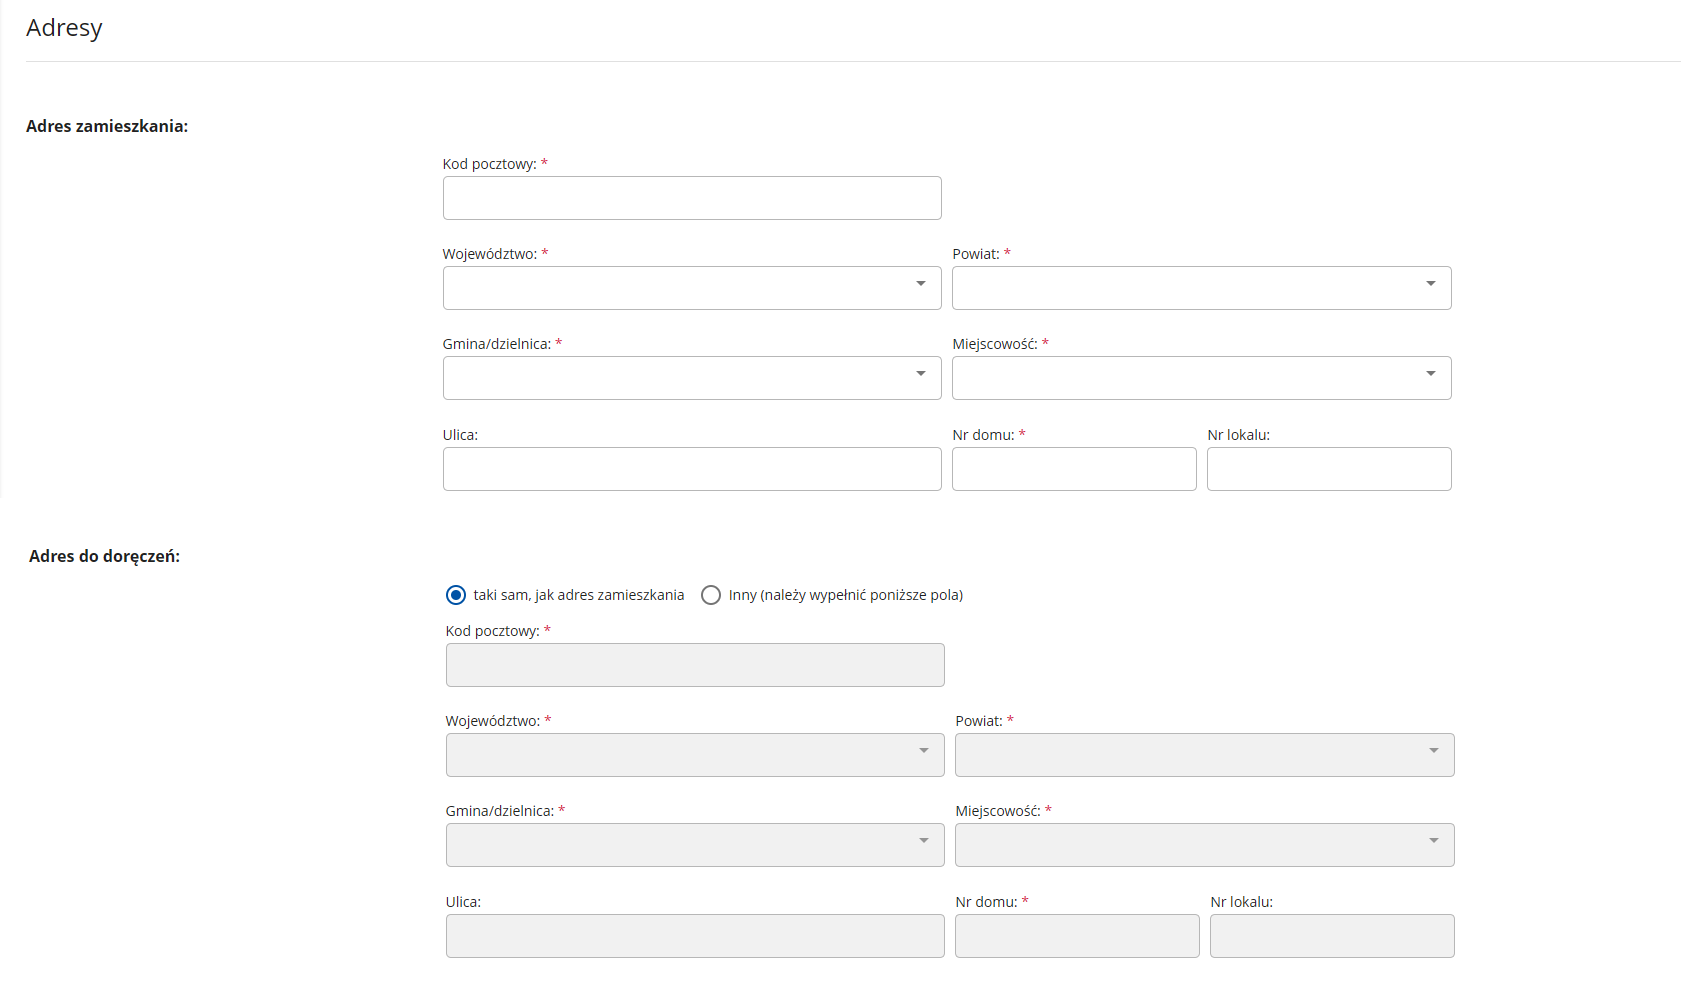The width and height of the screenshot is (1681, 987).
Task: Click the Kod pocztowy field under Adres zamieszkania
Action: [692, 198]
